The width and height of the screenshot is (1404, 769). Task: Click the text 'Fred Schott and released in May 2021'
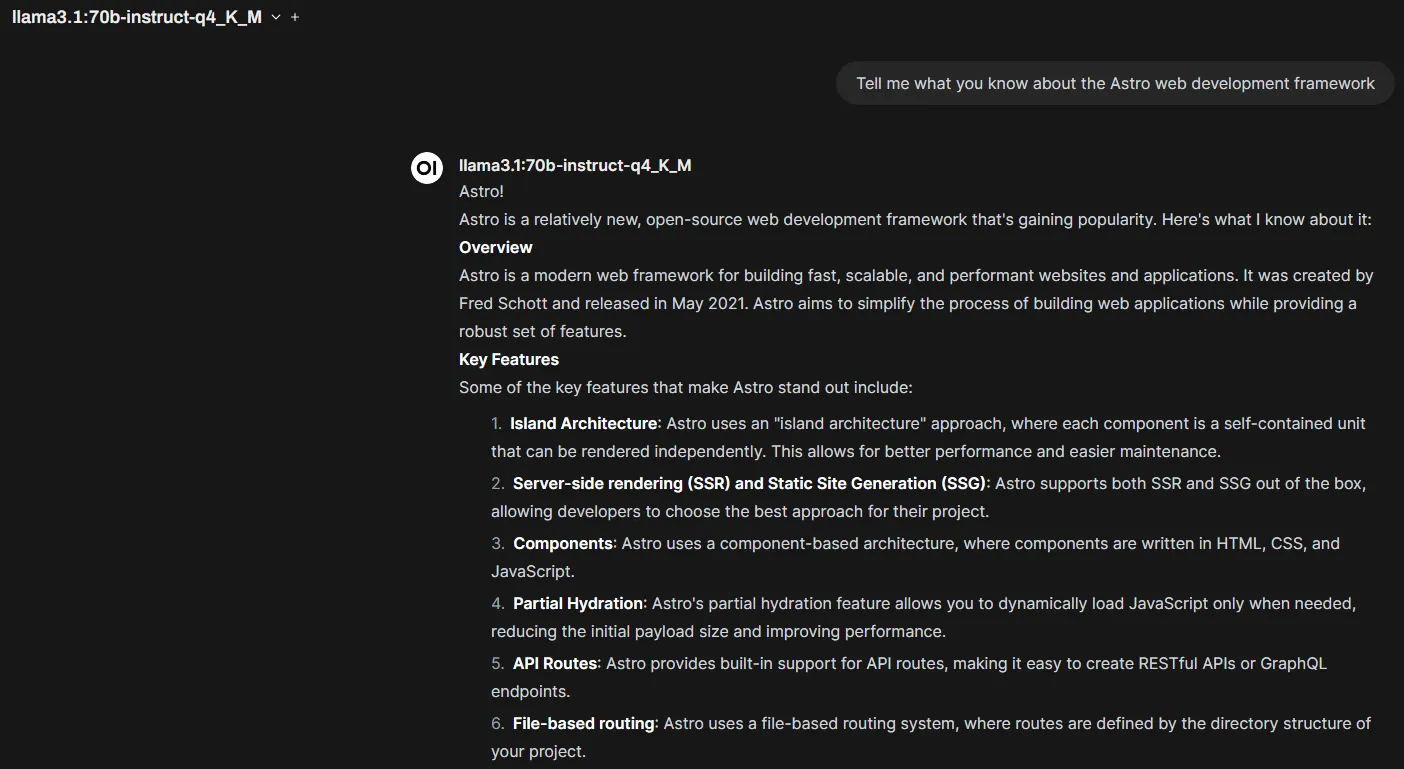(603, 303)
